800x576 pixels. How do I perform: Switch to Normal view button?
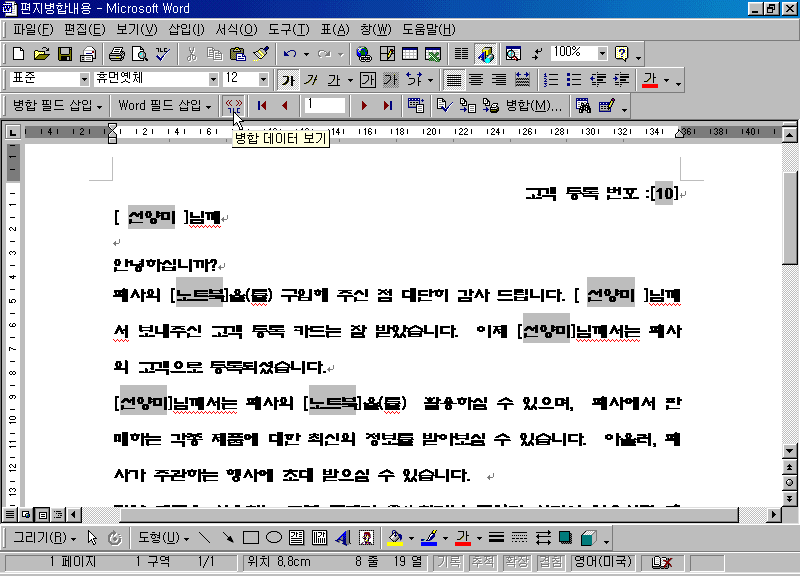click(x=10, y=514)
